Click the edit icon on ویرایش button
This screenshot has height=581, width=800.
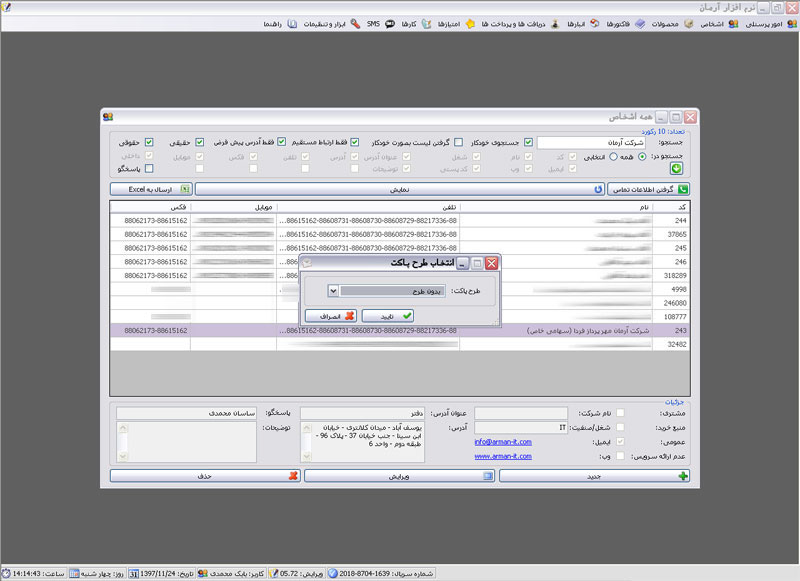[488, 476]
